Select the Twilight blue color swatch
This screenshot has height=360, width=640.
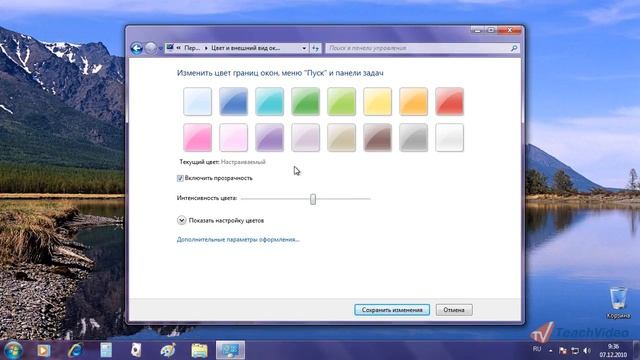coord(233,101)
